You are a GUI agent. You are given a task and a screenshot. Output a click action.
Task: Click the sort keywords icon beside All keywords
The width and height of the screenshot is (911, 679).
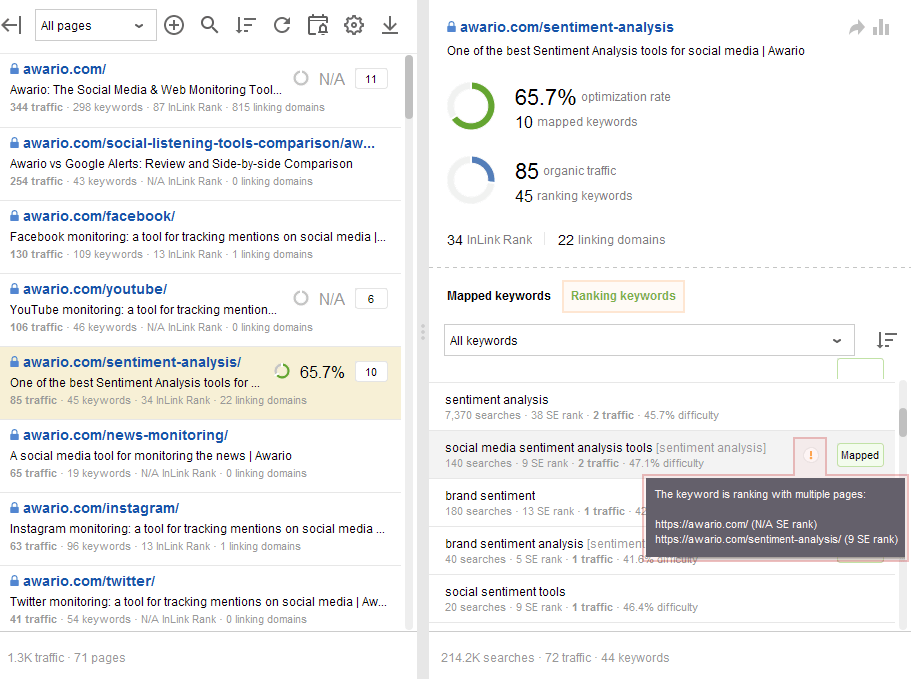887,340
